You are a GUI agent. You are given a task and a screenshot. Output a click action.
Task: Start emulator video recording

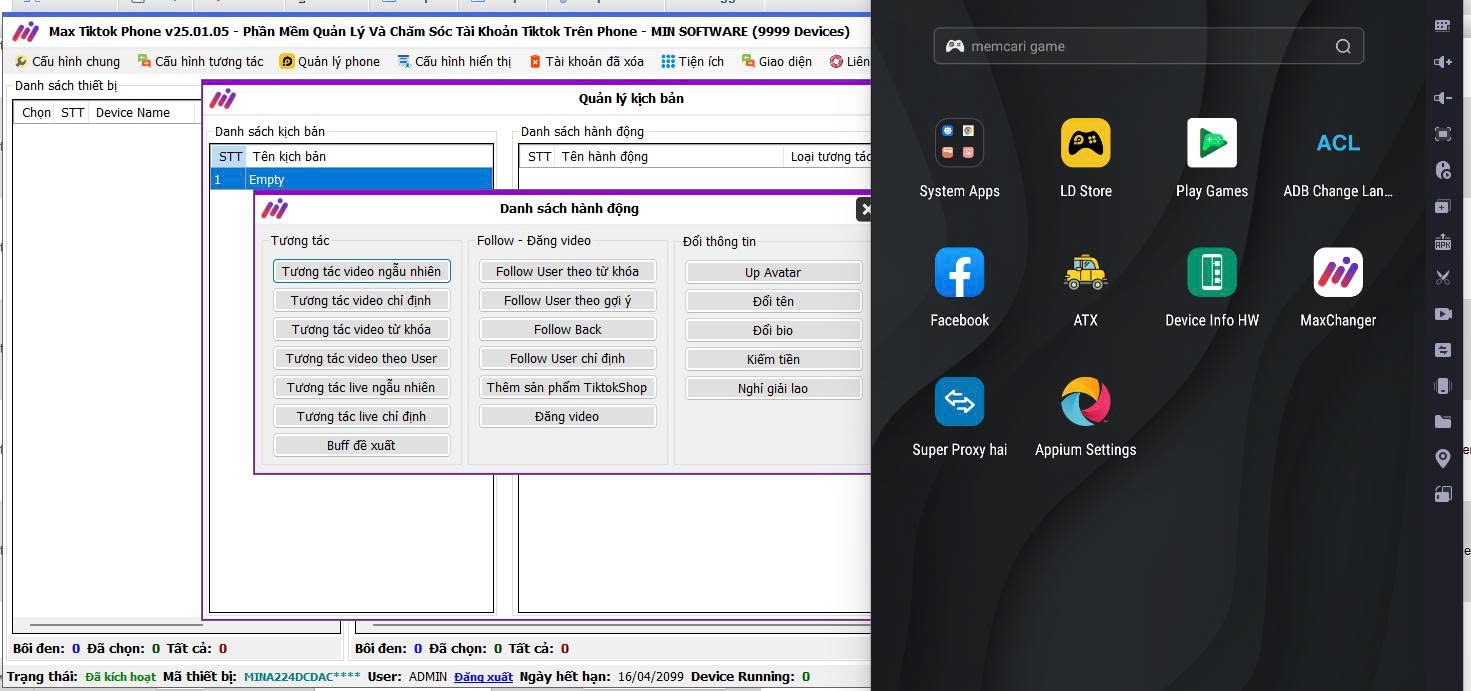[x=1443, y=314]
